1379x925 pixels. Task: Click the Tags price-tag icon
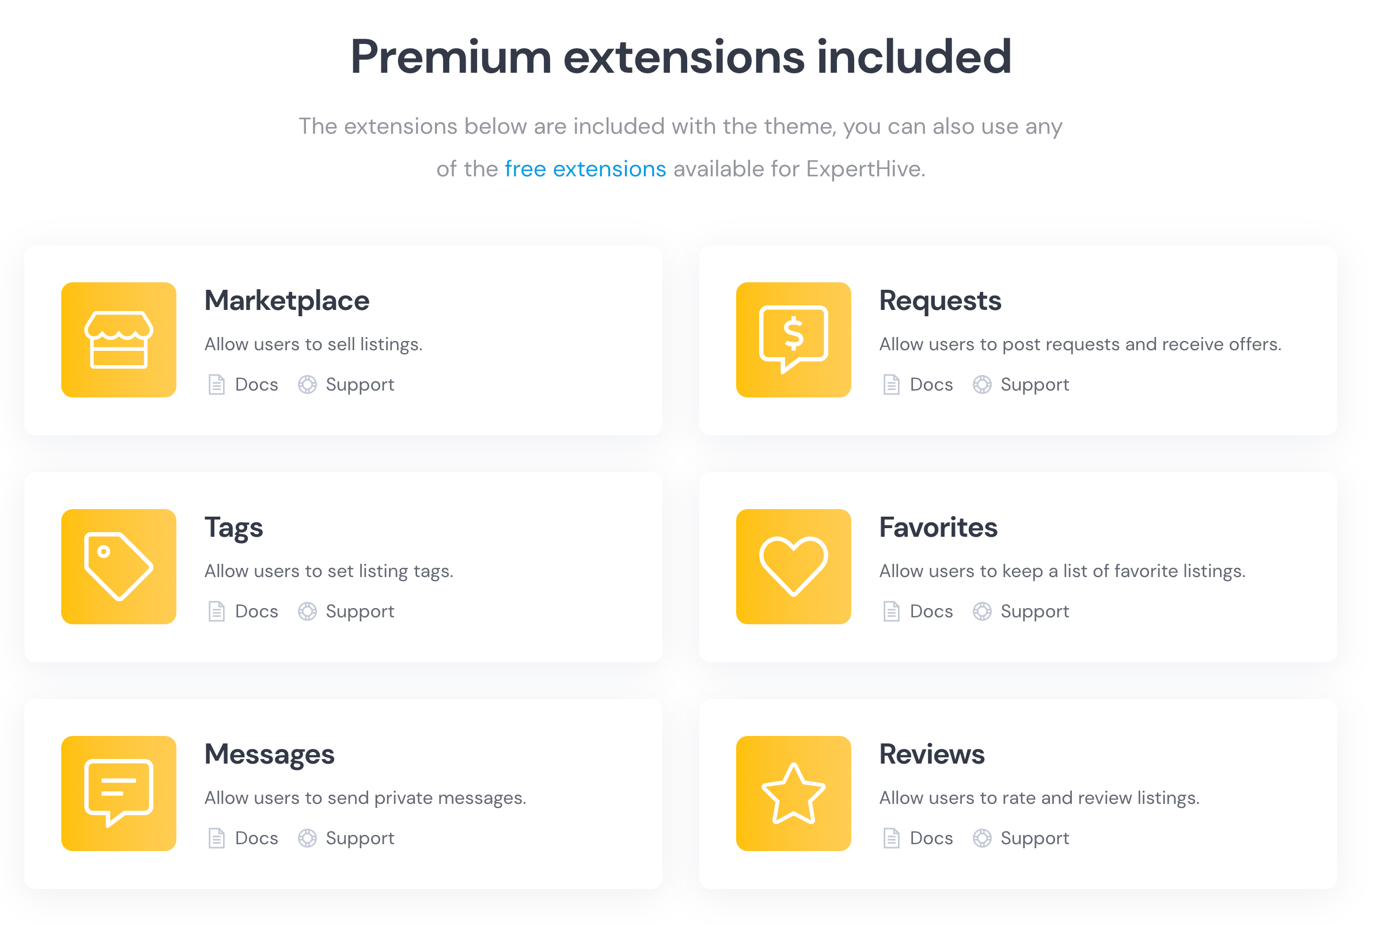click(118, 567)
